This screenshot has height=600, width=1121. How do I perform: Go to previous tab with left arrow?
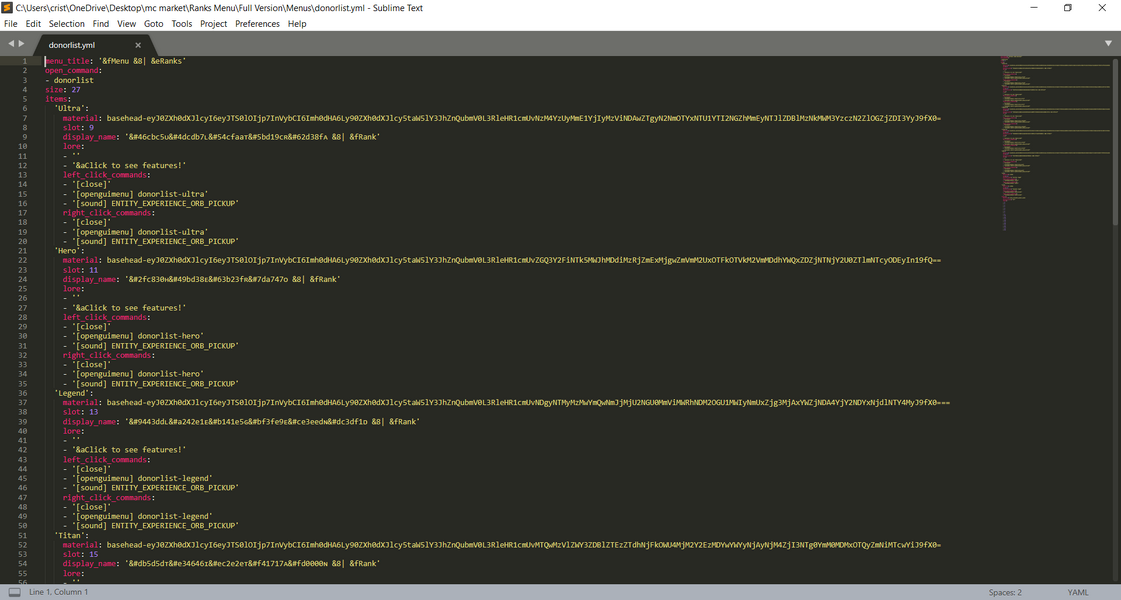pyautogui.click(x=11, y=44)
